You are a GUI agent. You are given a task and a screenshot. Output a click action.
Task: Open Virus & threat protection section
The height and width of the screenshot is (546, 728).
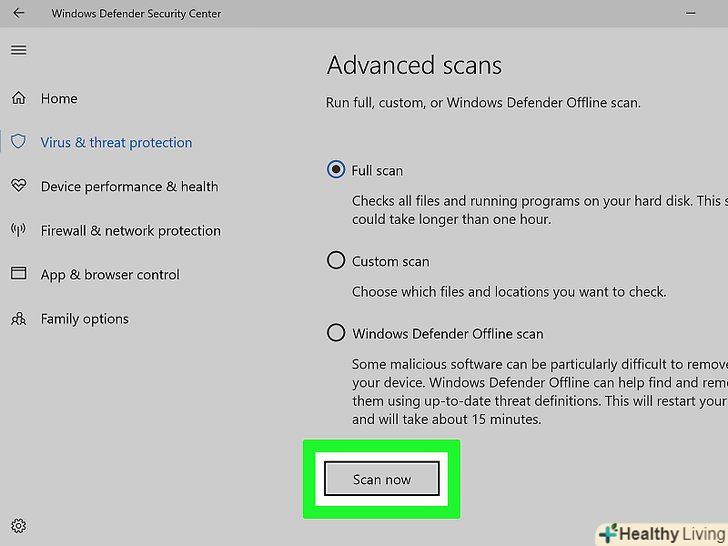tap(116, 143)
